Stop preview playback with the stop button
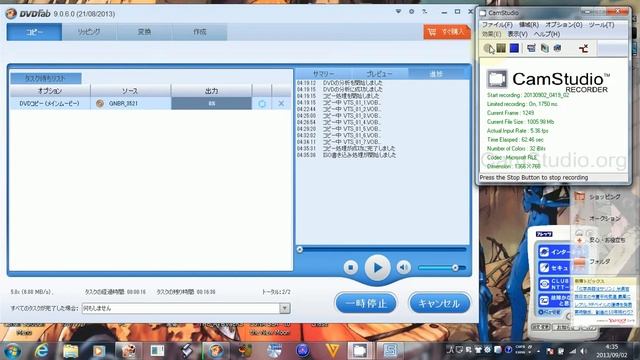Image resolution: width=640 pixels, height=360 pixels. (x=351, y=267)
